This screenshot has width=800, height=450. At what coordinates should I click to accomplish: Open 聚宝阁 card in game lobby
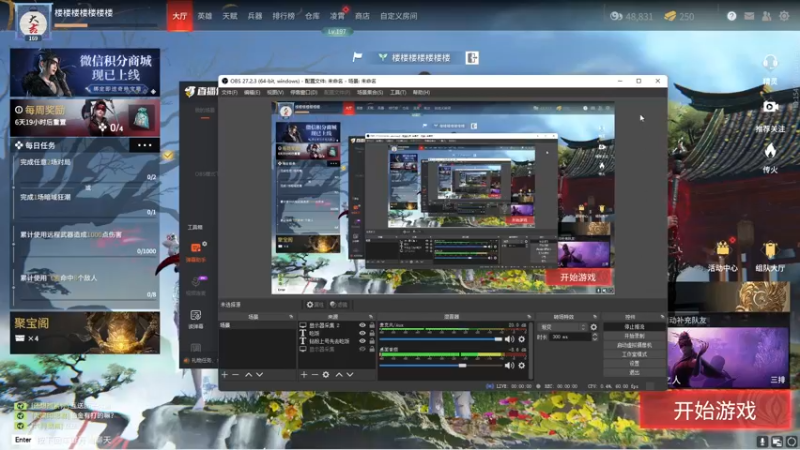[85, 333]
